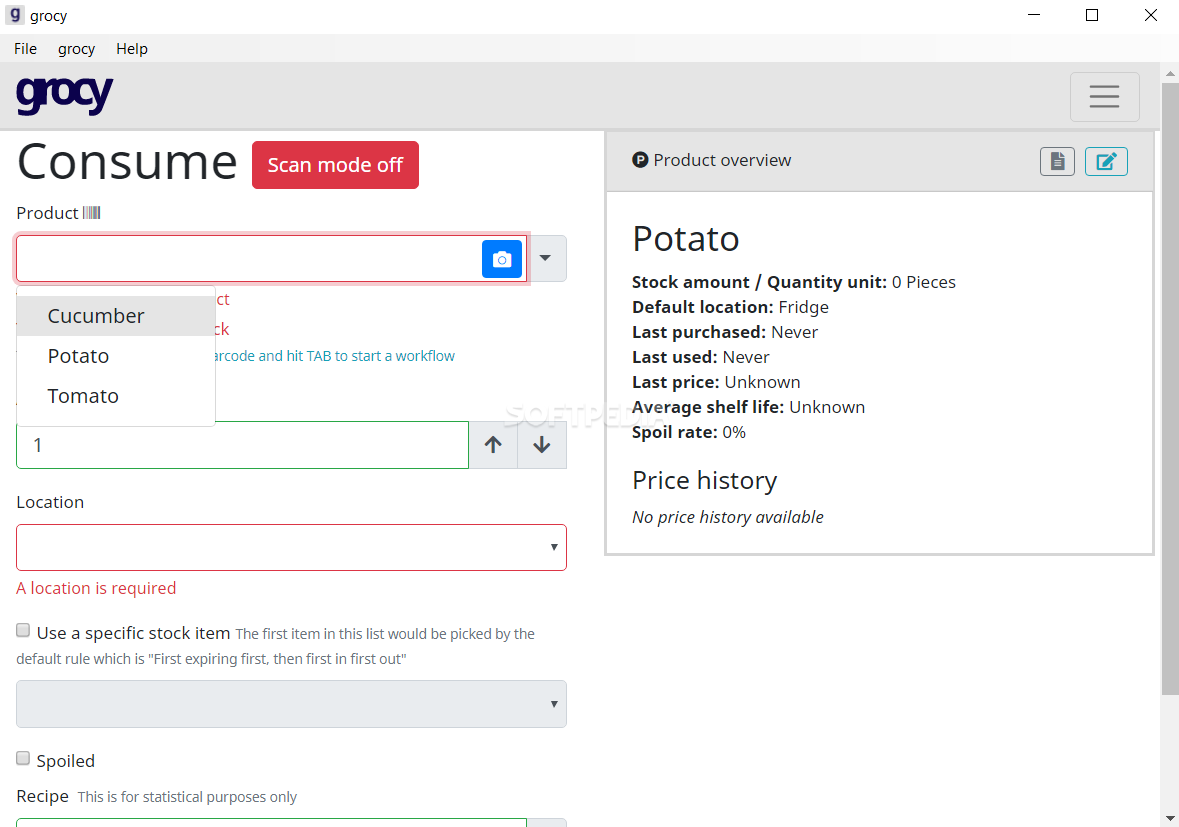Click the grocy logo in header
This screenshot has width=1179, height=827.
pyautogui.click(x=65, y=95)
